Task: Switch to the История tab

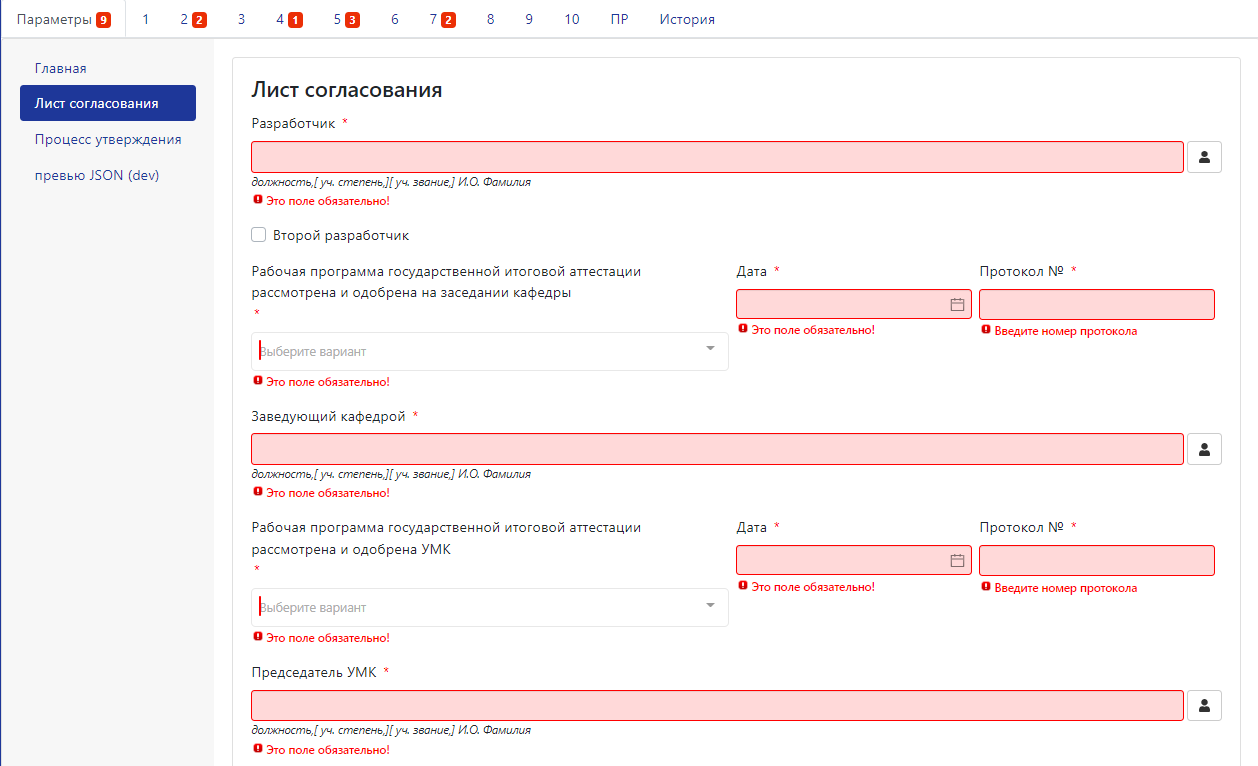Action: (x=687, y=19)
